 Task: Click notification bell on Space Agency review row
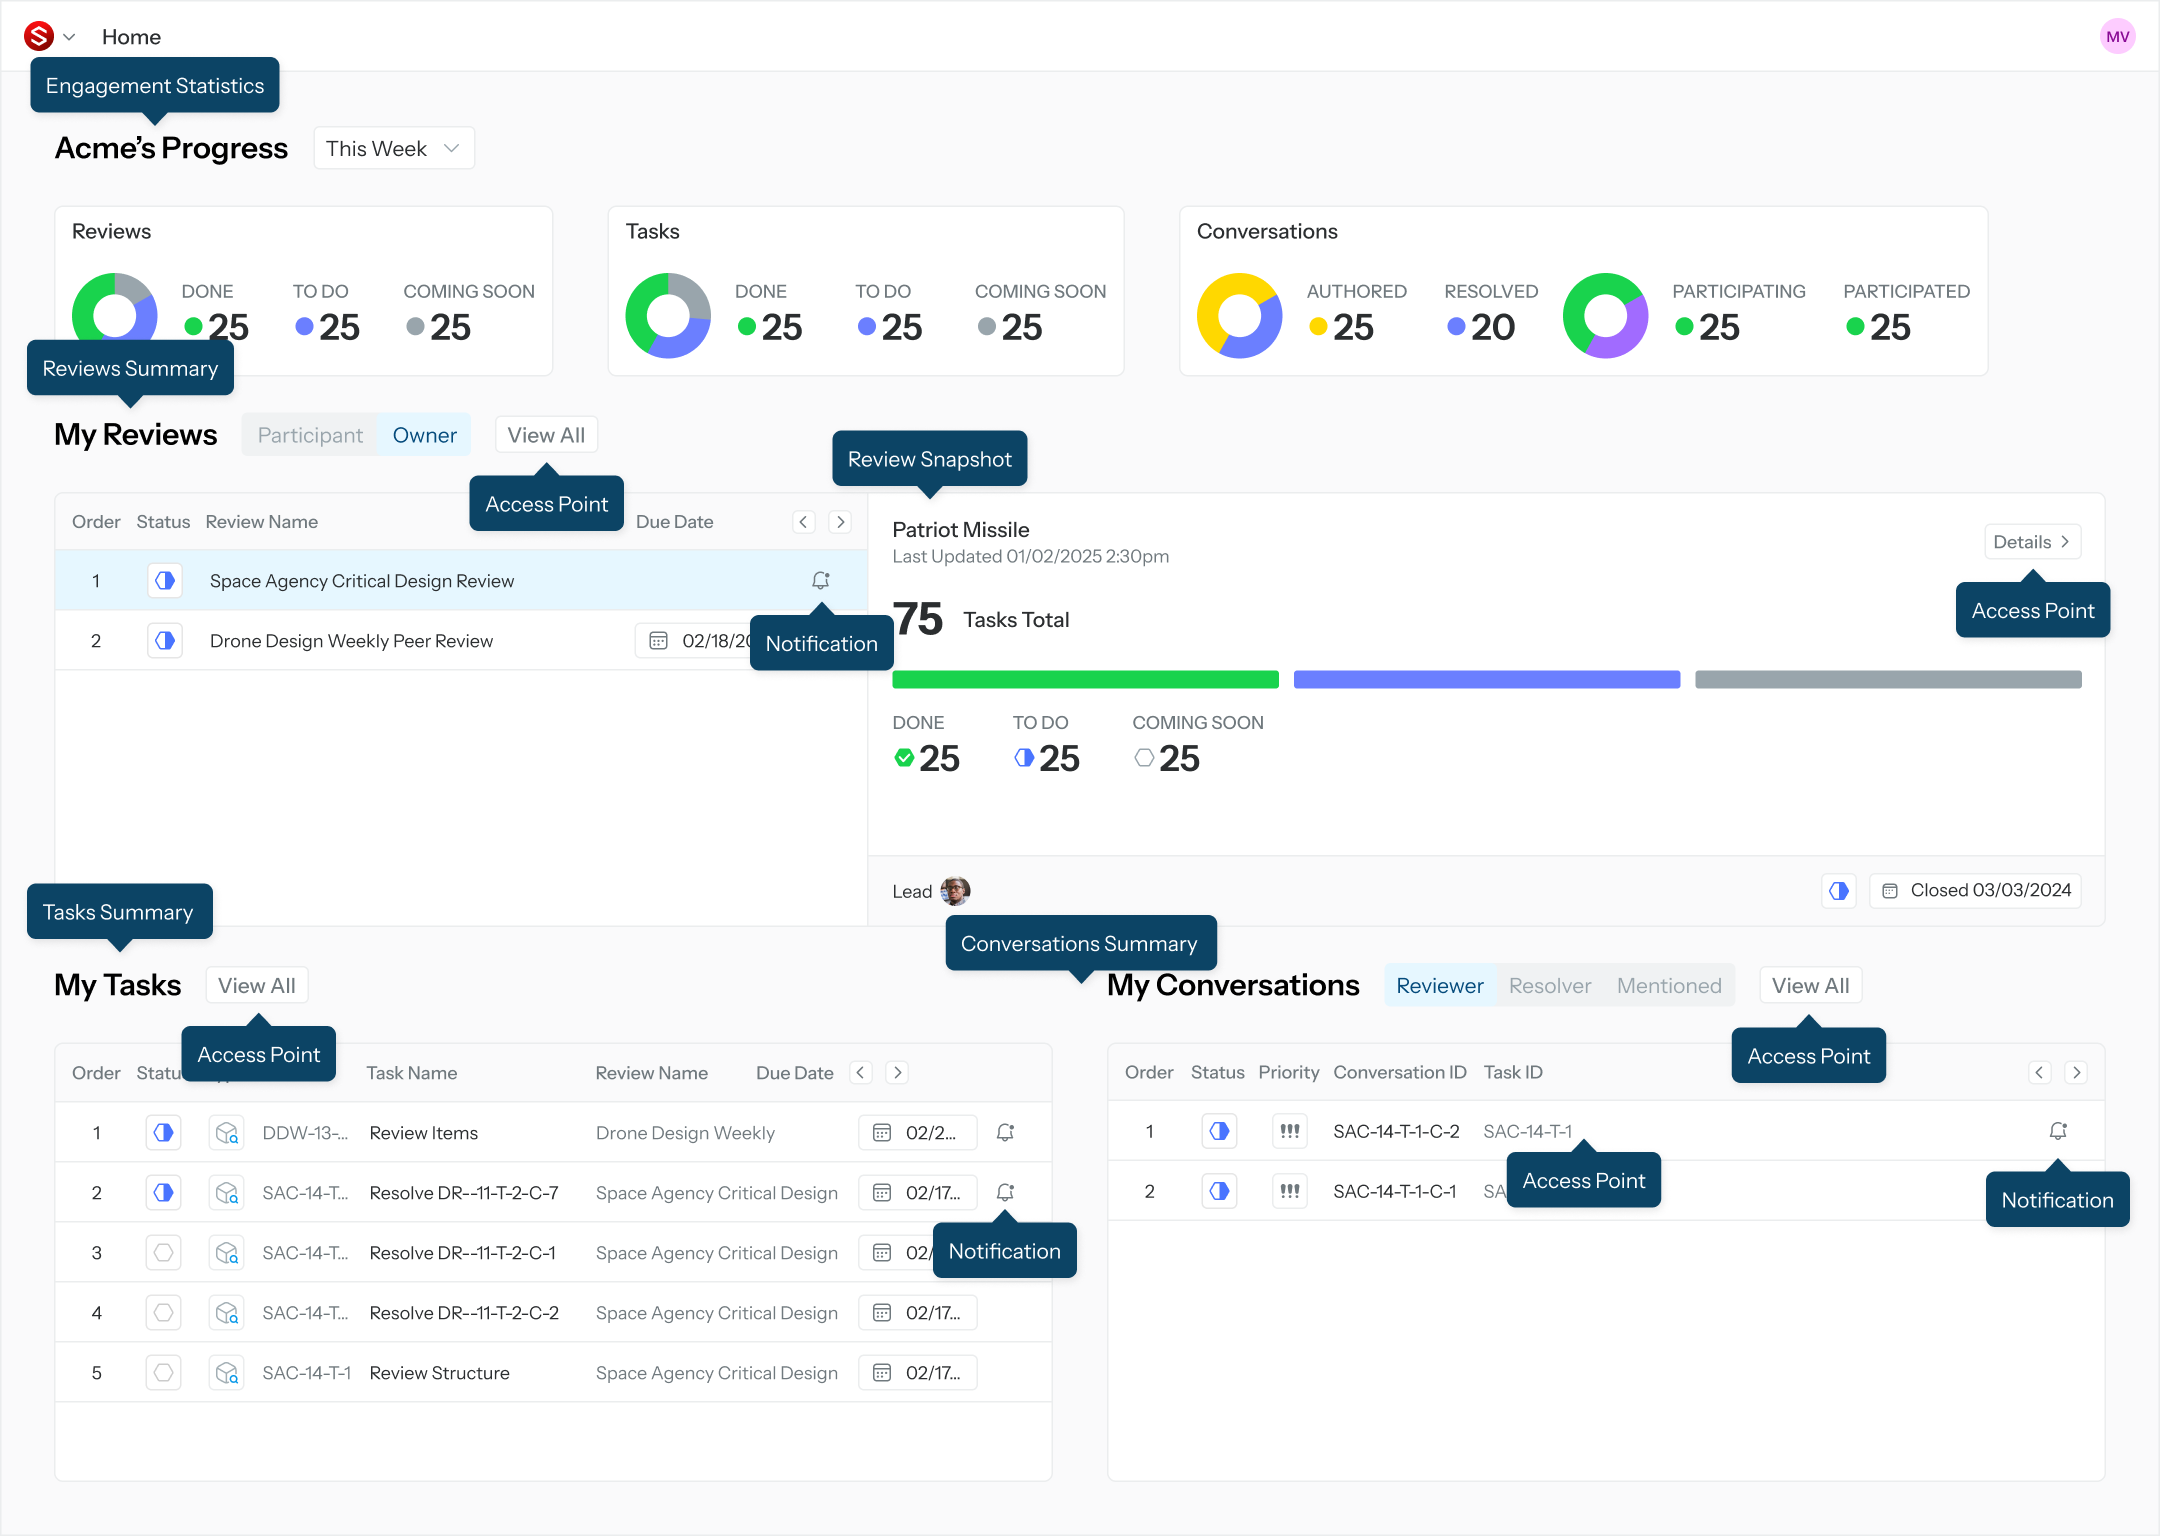point(820,580)
